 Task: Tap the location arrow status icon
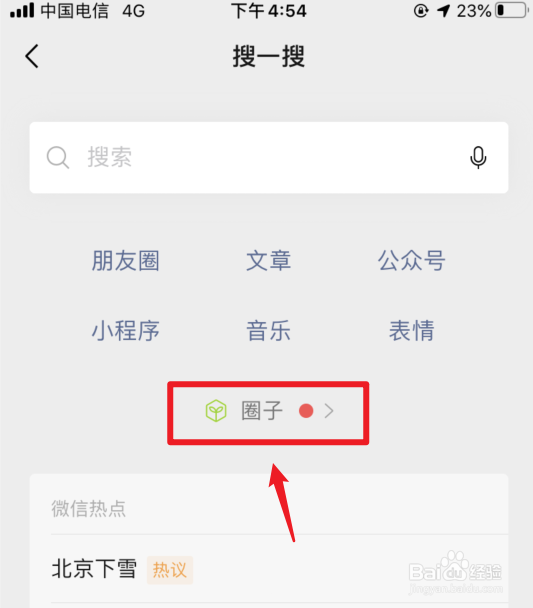(x=443, y=10)
